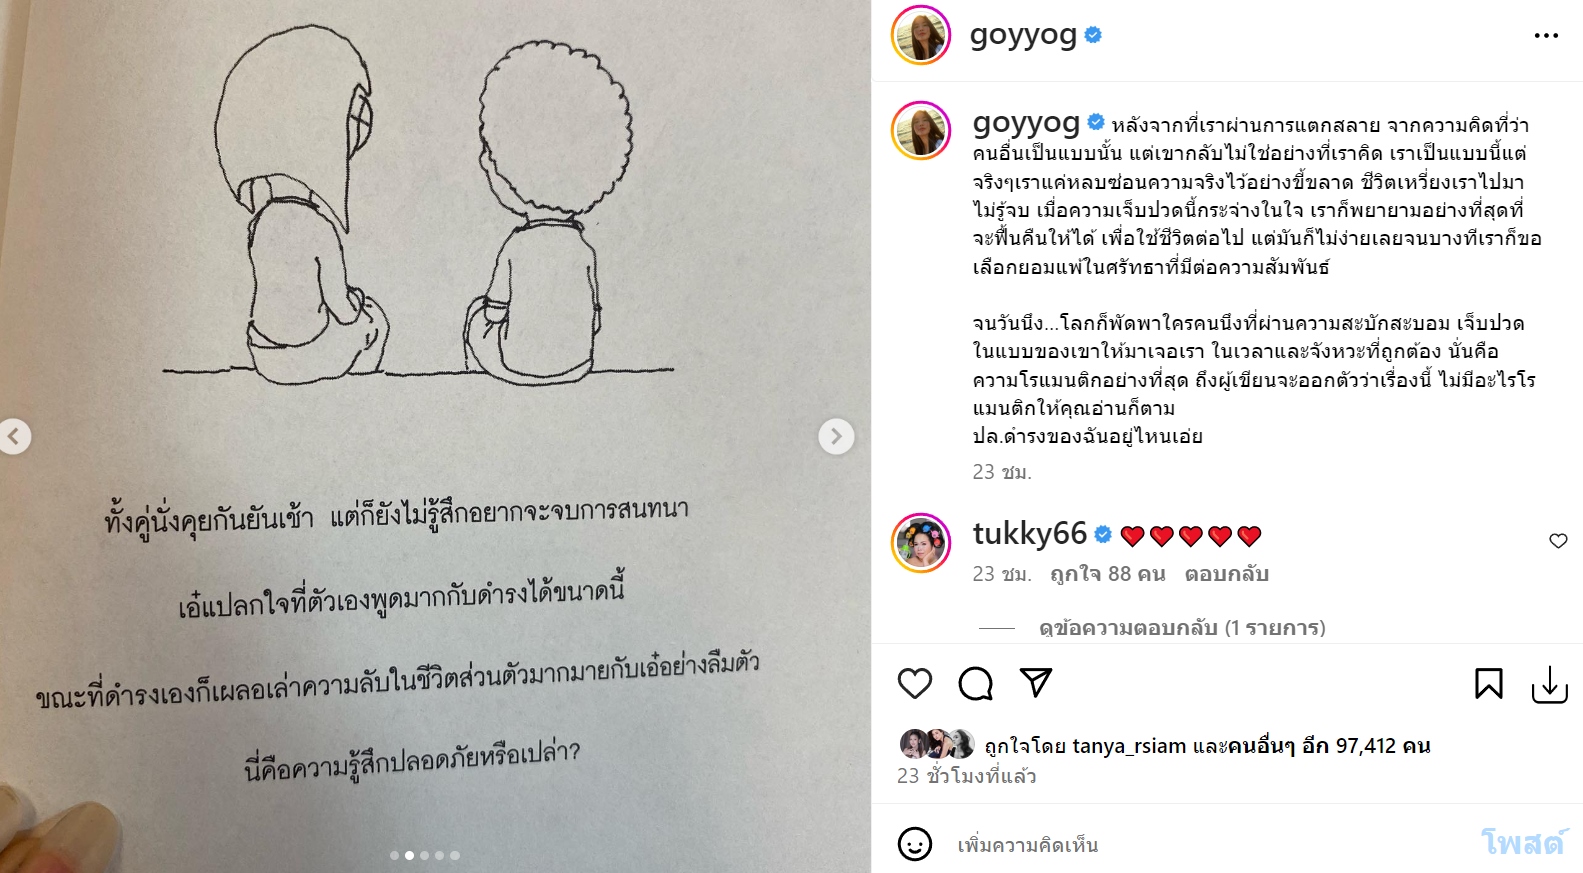Expand the view replies (1) link
1583x873 pixels.
1182,628
